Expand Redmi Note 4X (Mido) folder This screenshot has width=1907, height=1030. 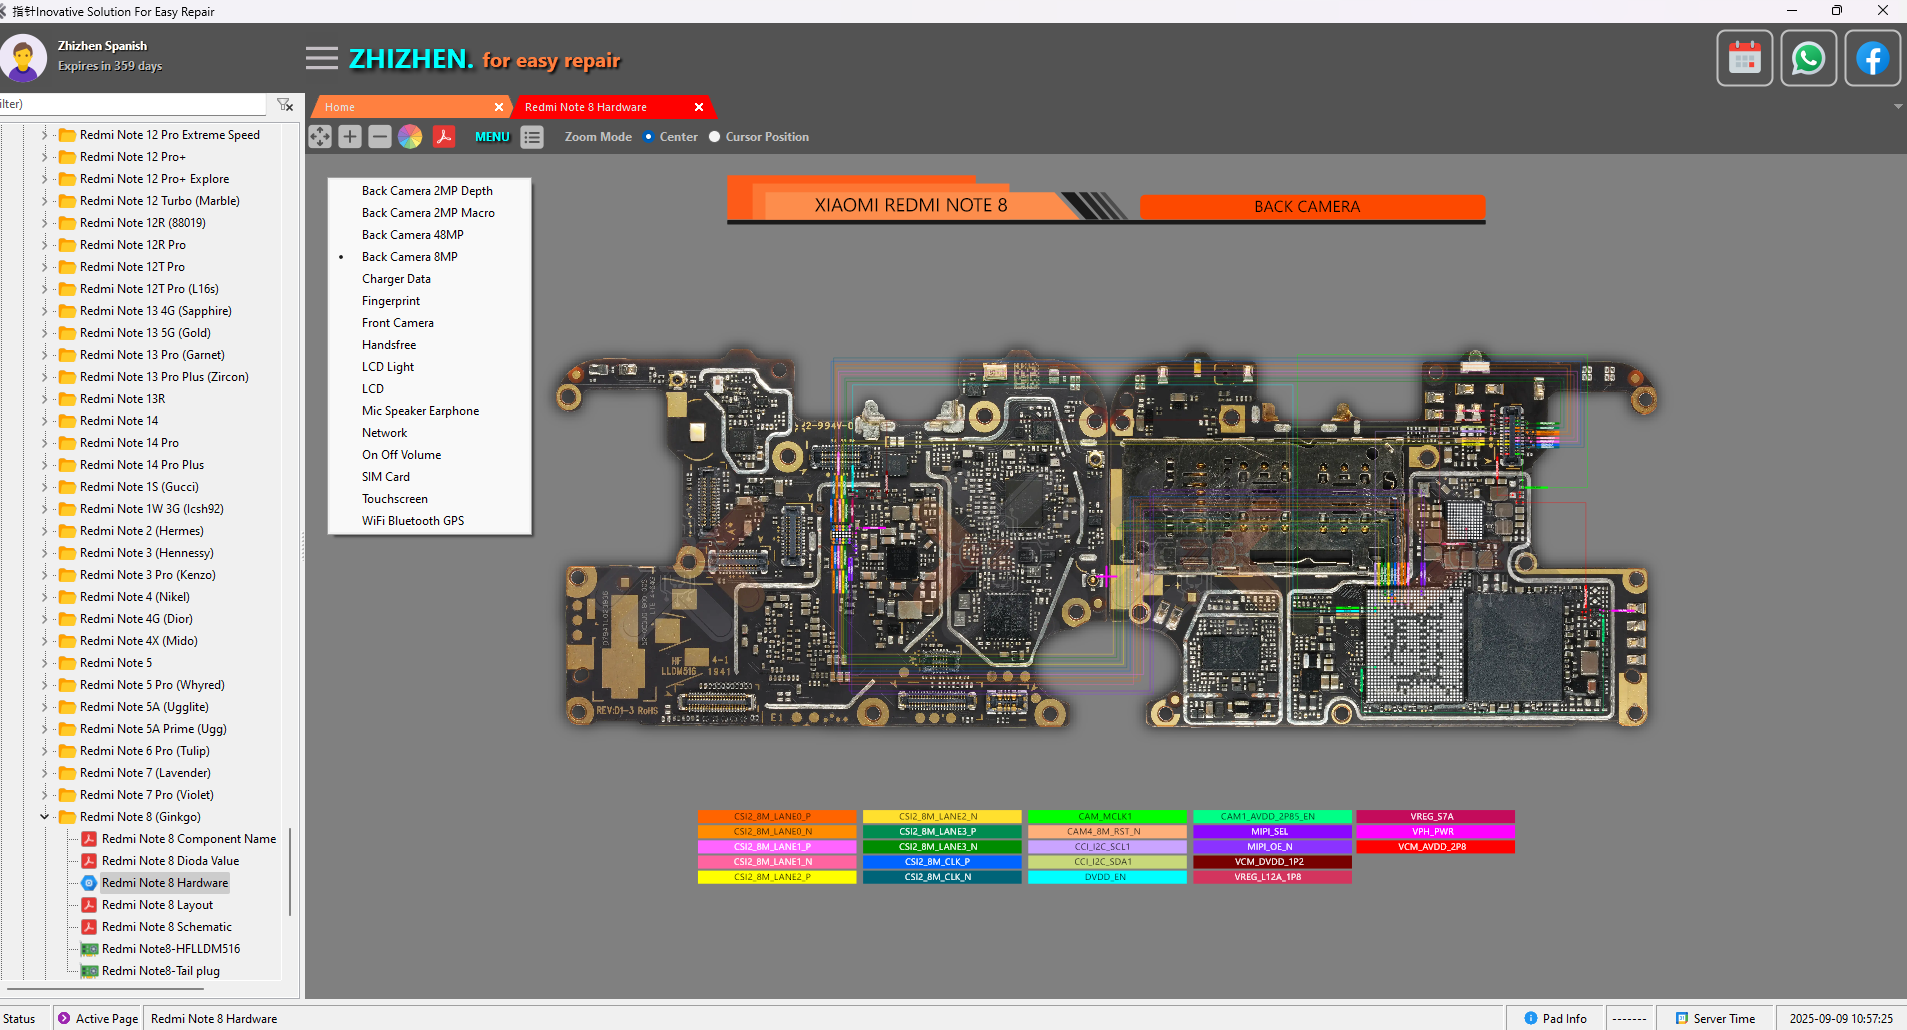[44, 641]
